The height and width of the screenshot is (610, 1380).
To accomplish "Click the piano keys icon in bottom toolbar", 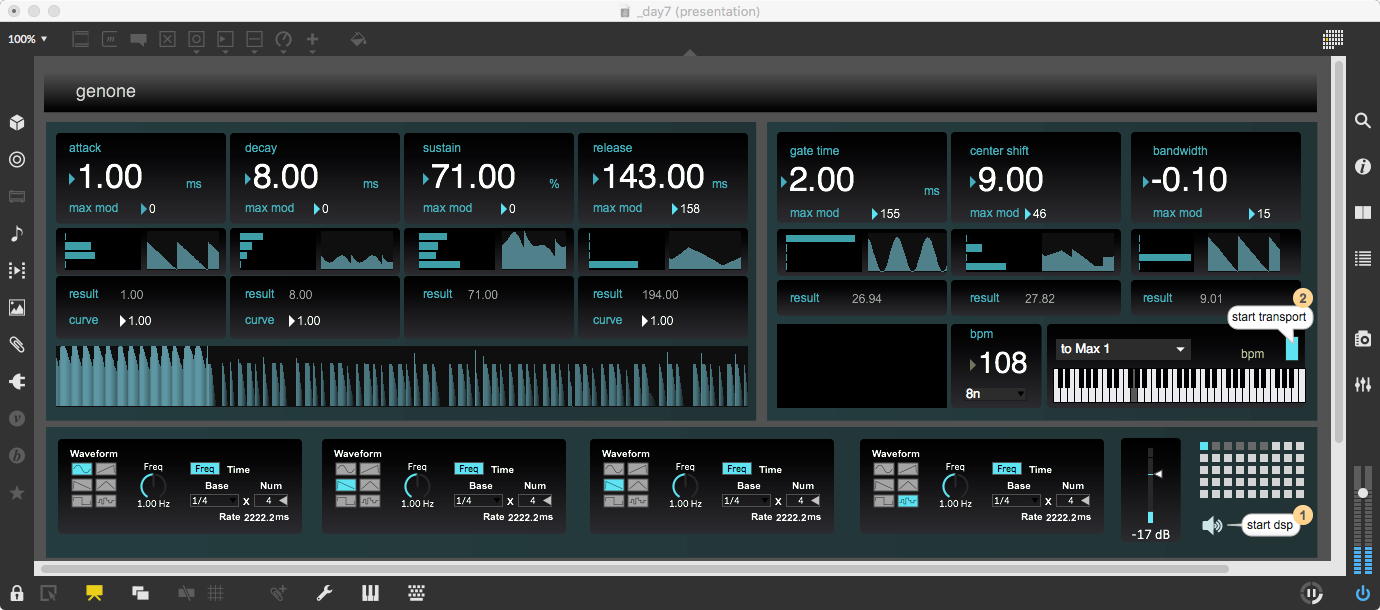I will [370, 593].
